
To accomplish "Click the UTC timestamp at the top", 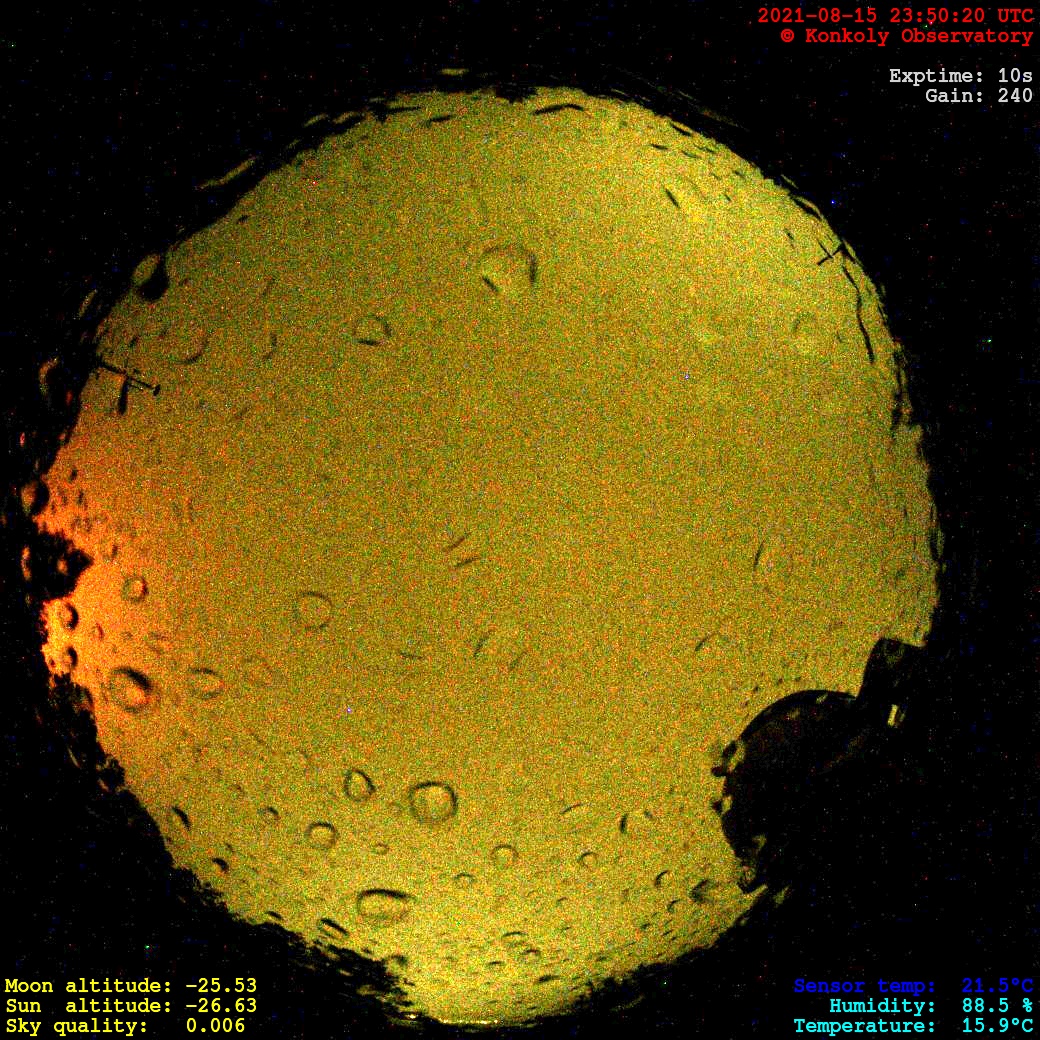I will click(x=895, y=15).
